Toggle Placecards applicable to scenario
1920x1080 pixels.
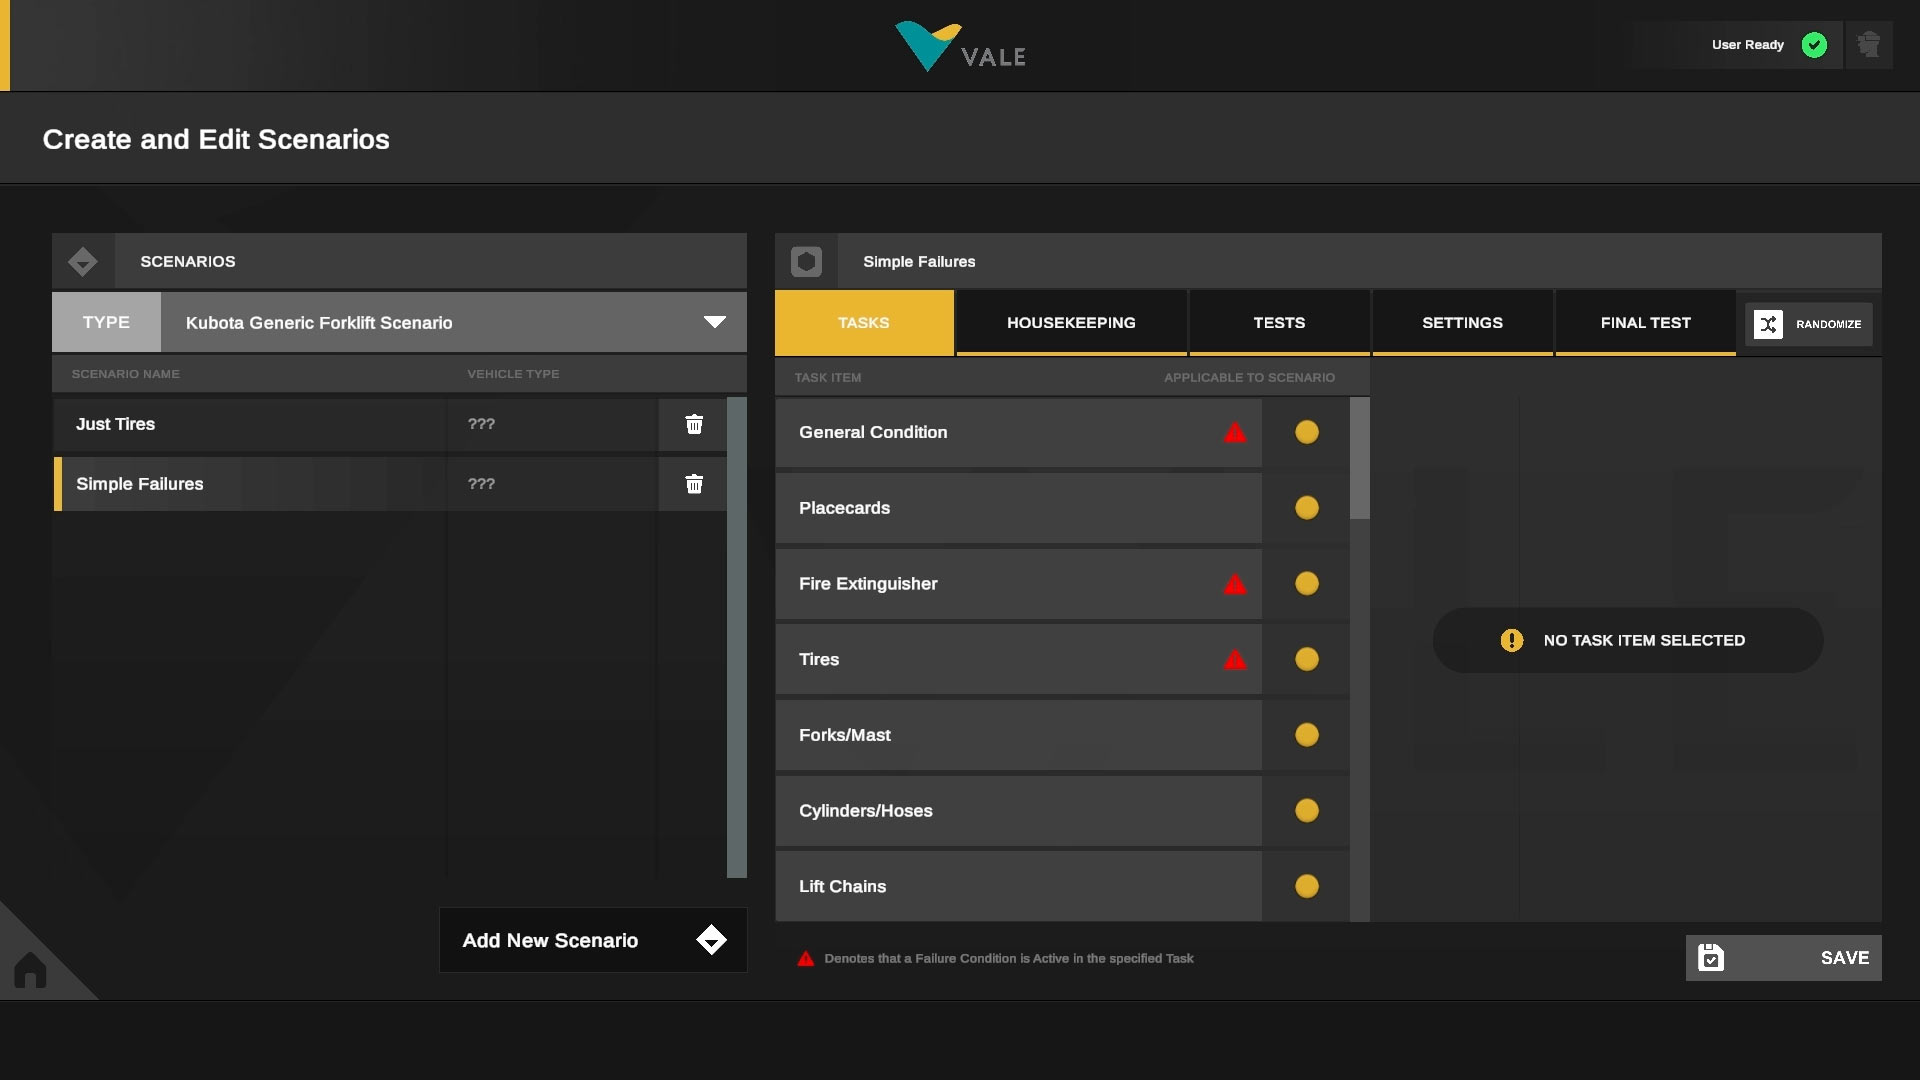point(1306,508)
